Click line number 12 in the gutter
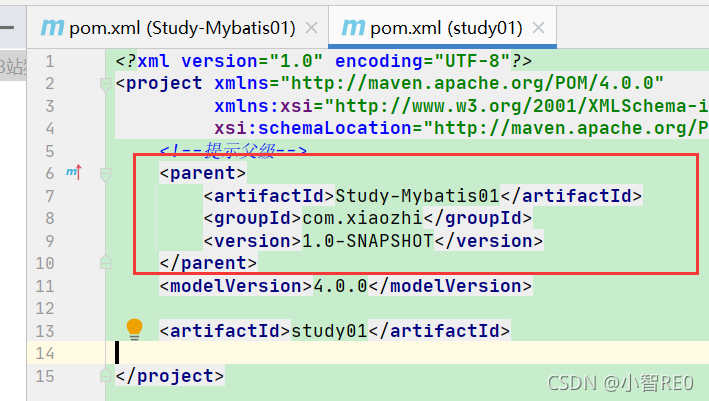 point(45,309)
